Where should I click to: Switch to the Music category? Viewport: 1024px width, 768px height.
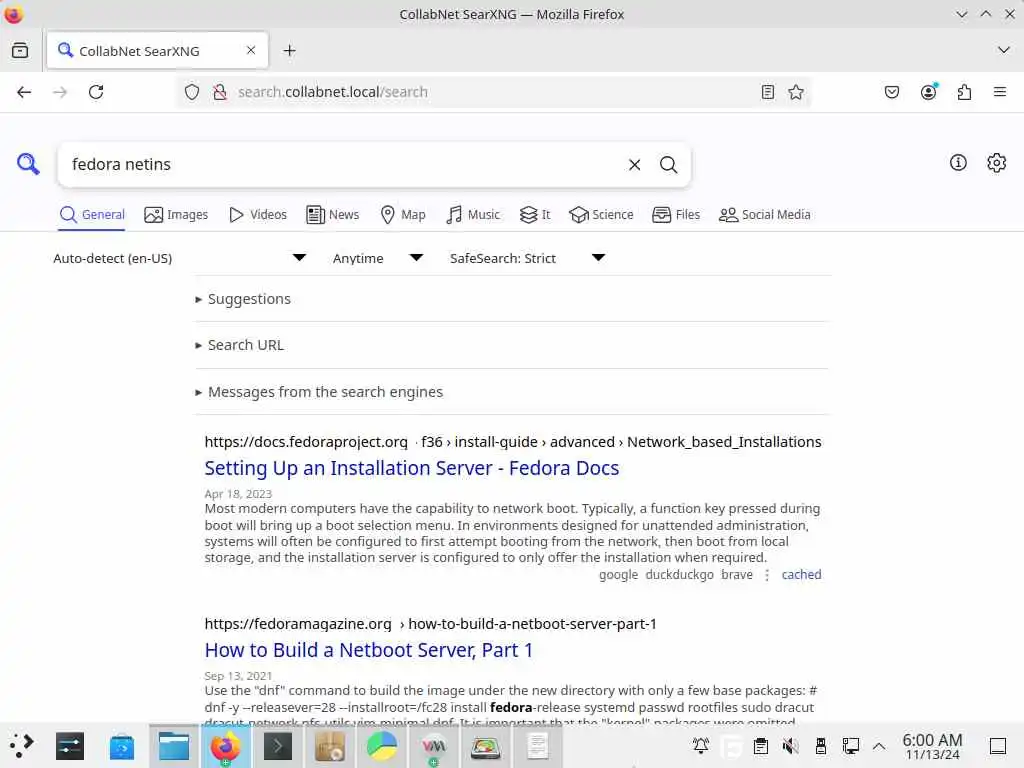[x=473, y=215]
